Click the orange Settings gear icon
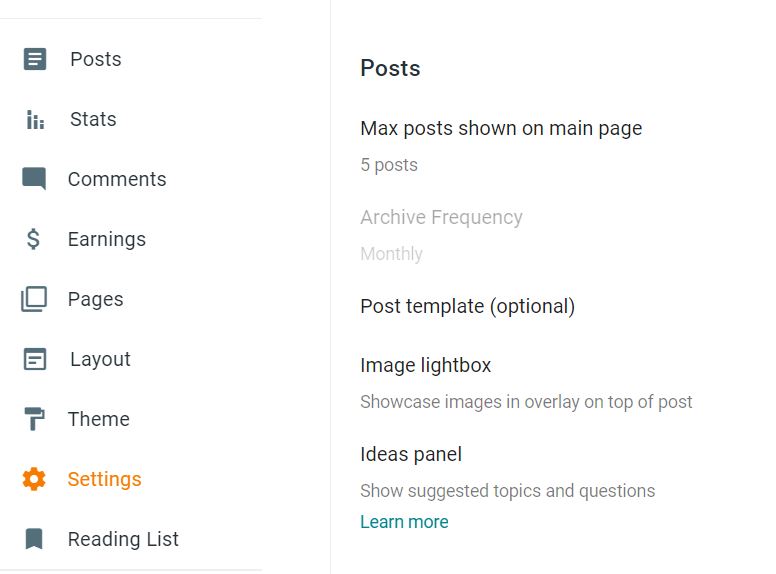The height and width of the screenshot is (574, 776). point(34,479)
